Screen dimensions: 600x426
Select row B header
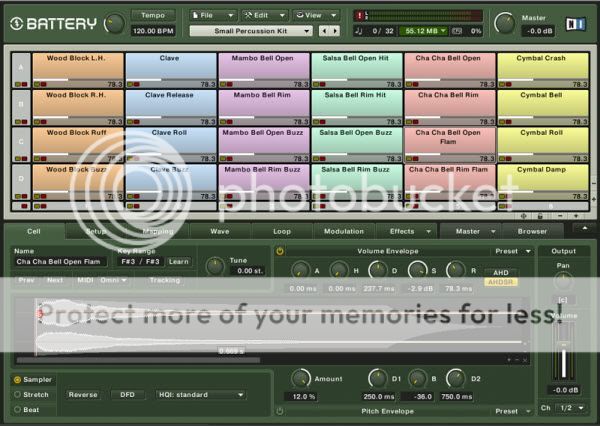21,107
